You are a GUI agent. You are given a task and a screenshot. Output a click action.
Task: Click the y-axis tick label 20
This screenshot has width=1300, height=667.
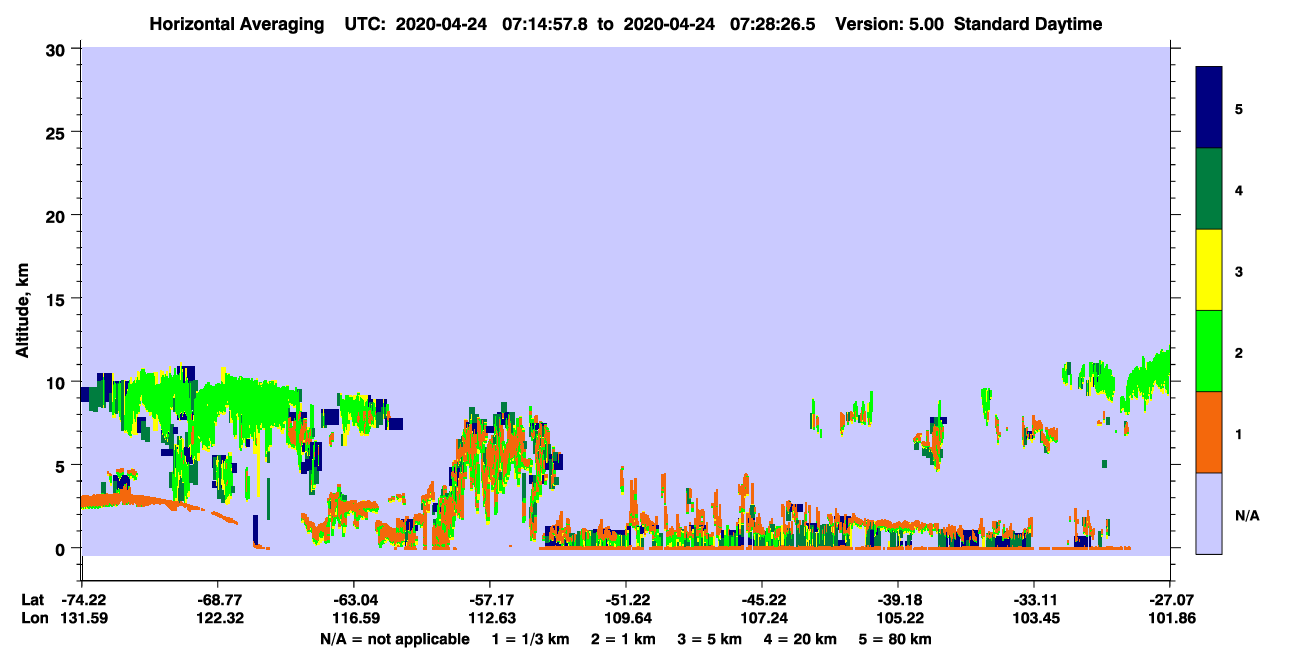[x=58, y=215]
